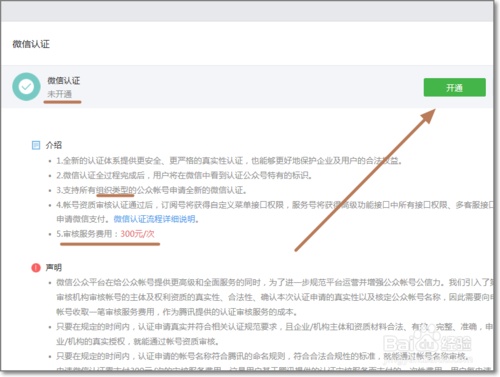
Task: Click the teal checkmark 微信认证 icon
Action: (x=26, y=87)
